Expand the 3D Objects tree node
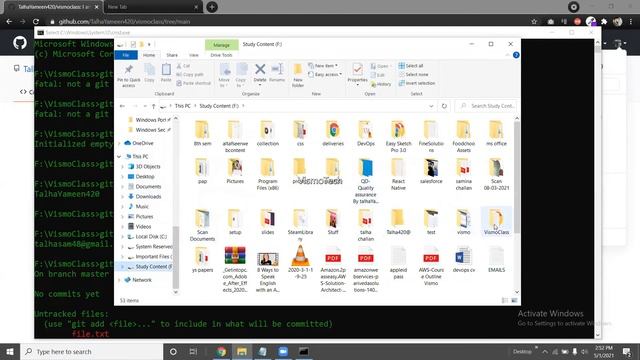Screen dimensions: 640x360 [122, 167]
